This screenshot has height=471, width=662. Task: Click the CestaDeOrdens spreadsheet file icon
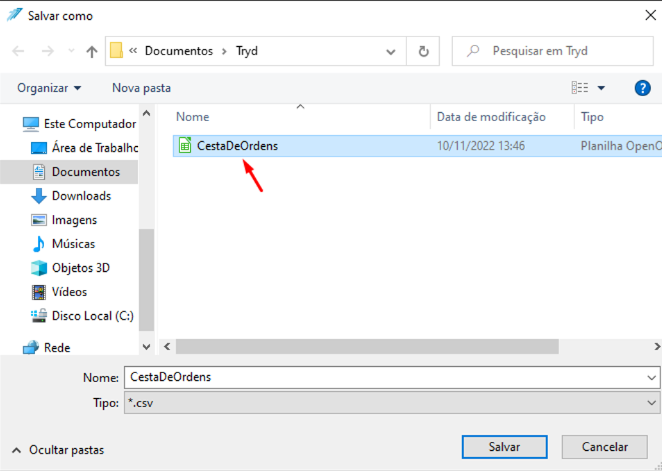[x=185, y=146]
